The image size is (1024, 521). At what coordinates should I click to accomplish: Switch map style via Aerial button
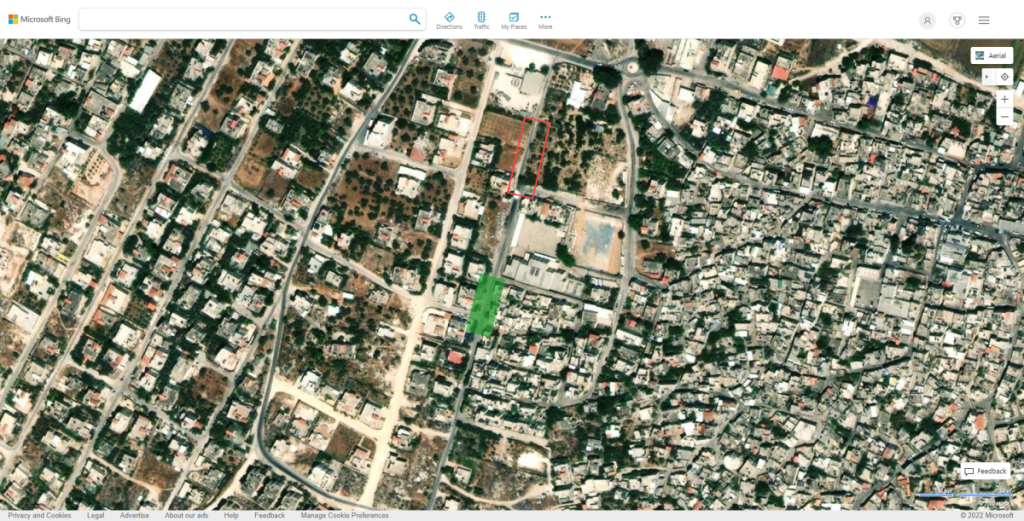pos(992,56)
